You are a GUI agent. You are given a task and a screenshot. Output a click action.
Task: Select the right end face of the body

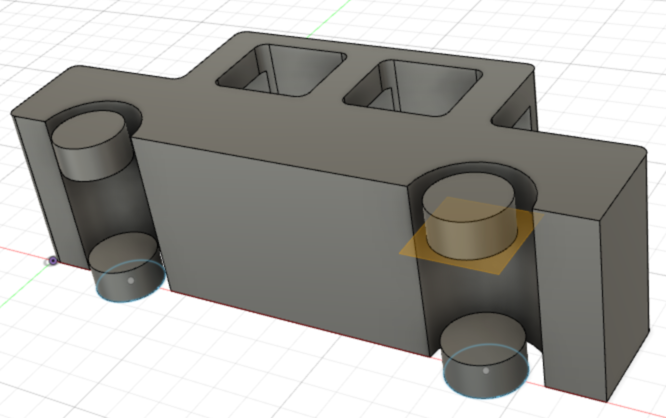click(626, 276)
